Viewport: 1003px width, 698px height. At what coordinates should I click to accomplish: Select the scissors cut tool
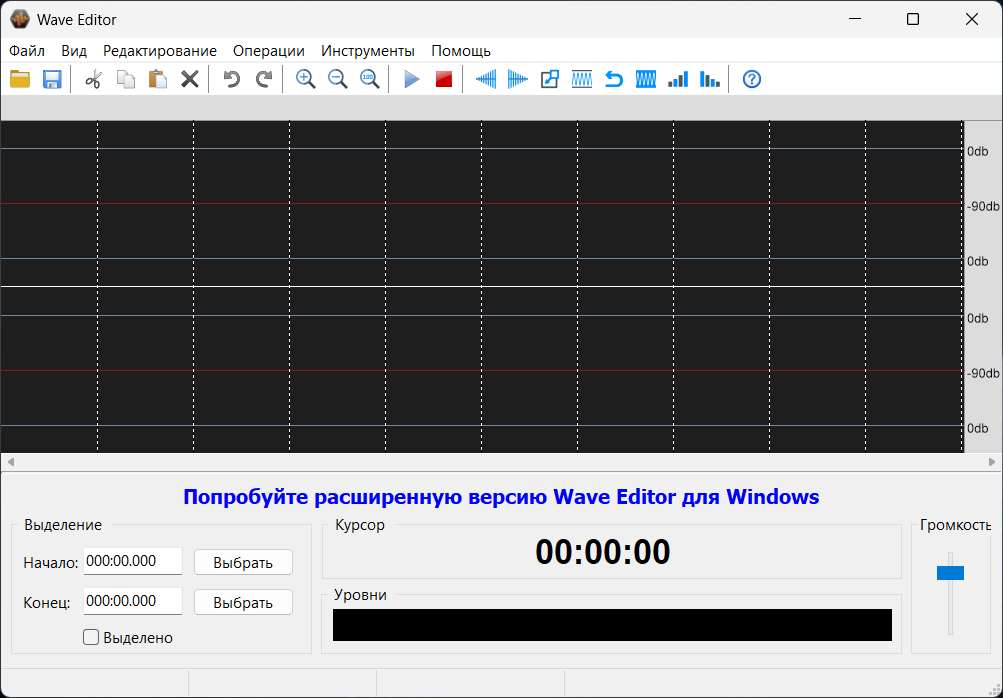94,79
